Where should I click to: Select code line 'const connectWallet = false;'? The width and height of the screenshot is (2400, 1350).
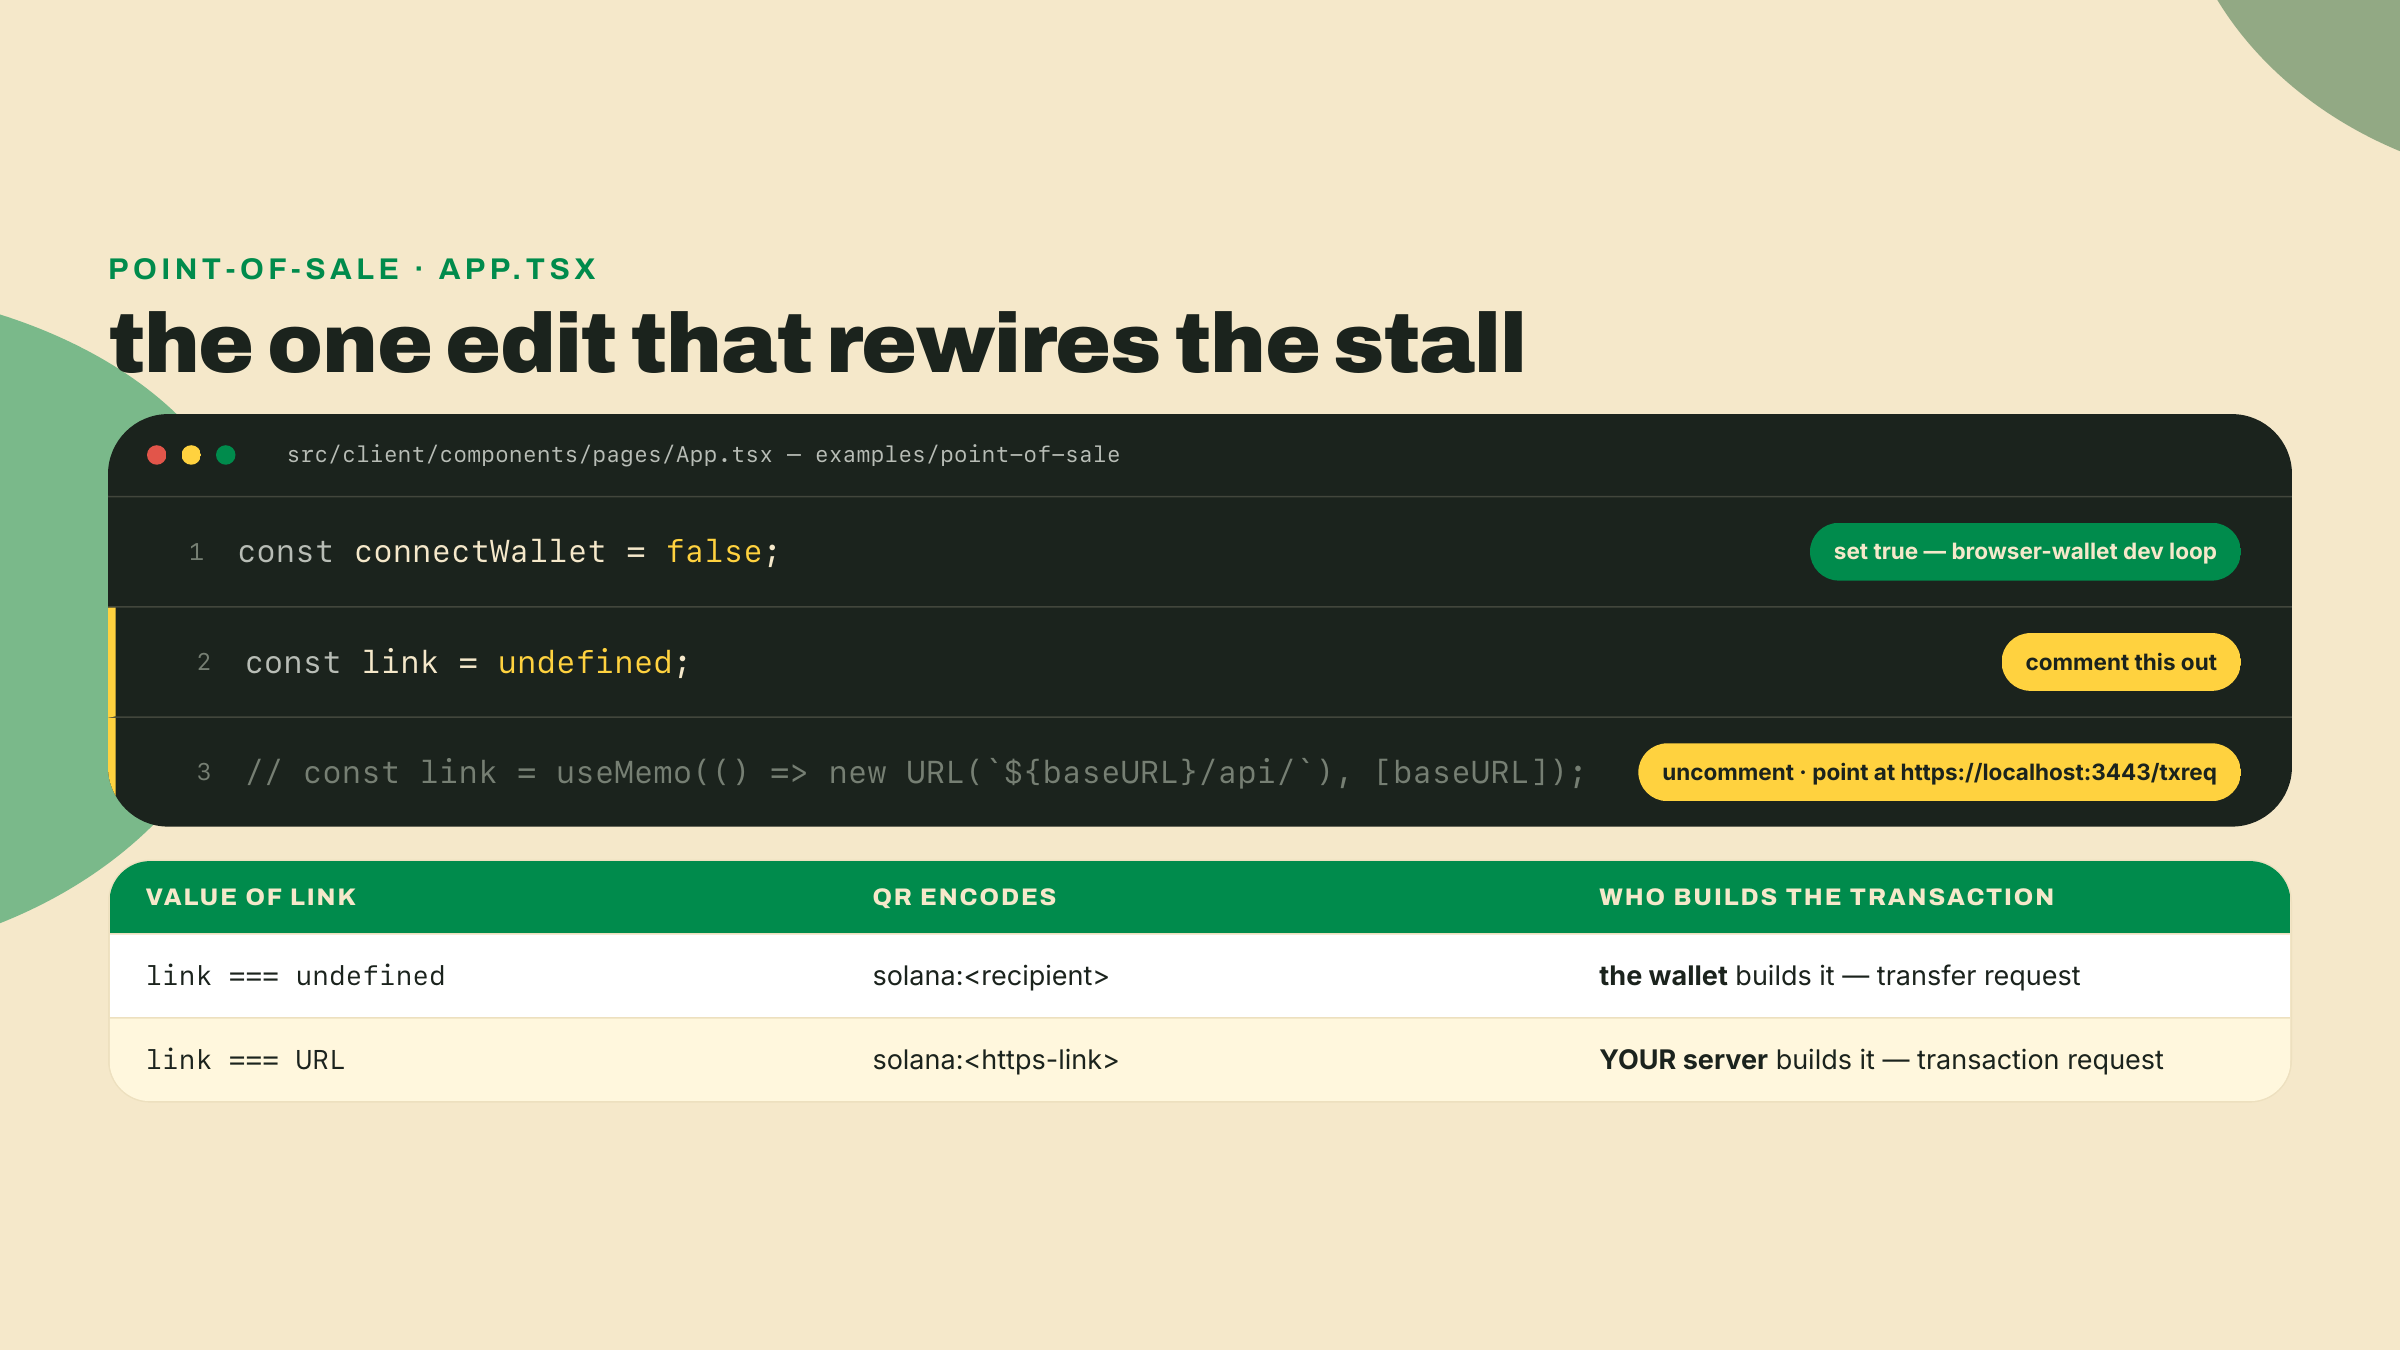point(508,552)
